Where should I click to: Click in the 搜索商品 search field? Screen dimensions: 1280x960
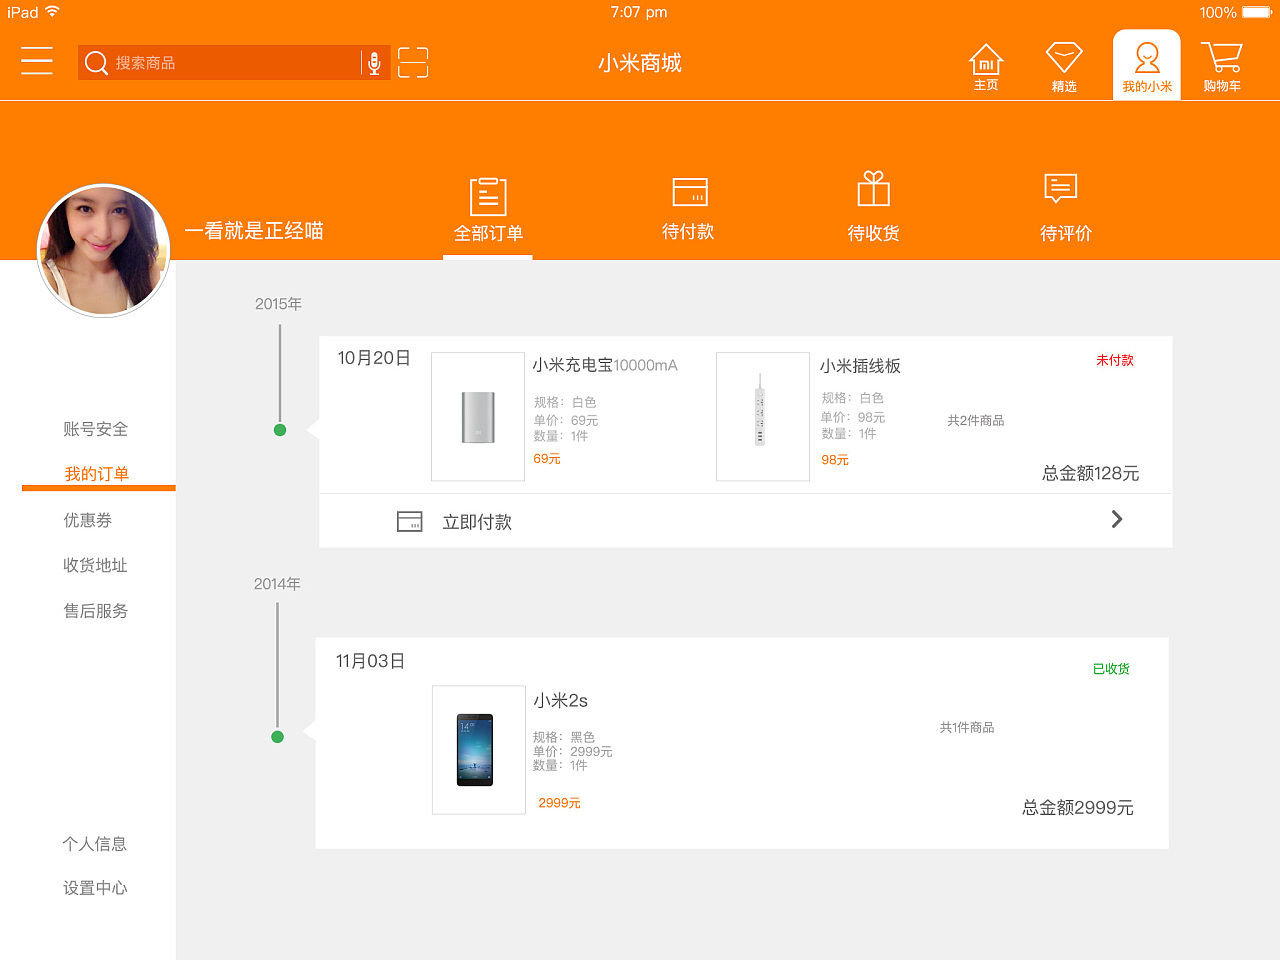pyautogui.click(x=234, y=63)
